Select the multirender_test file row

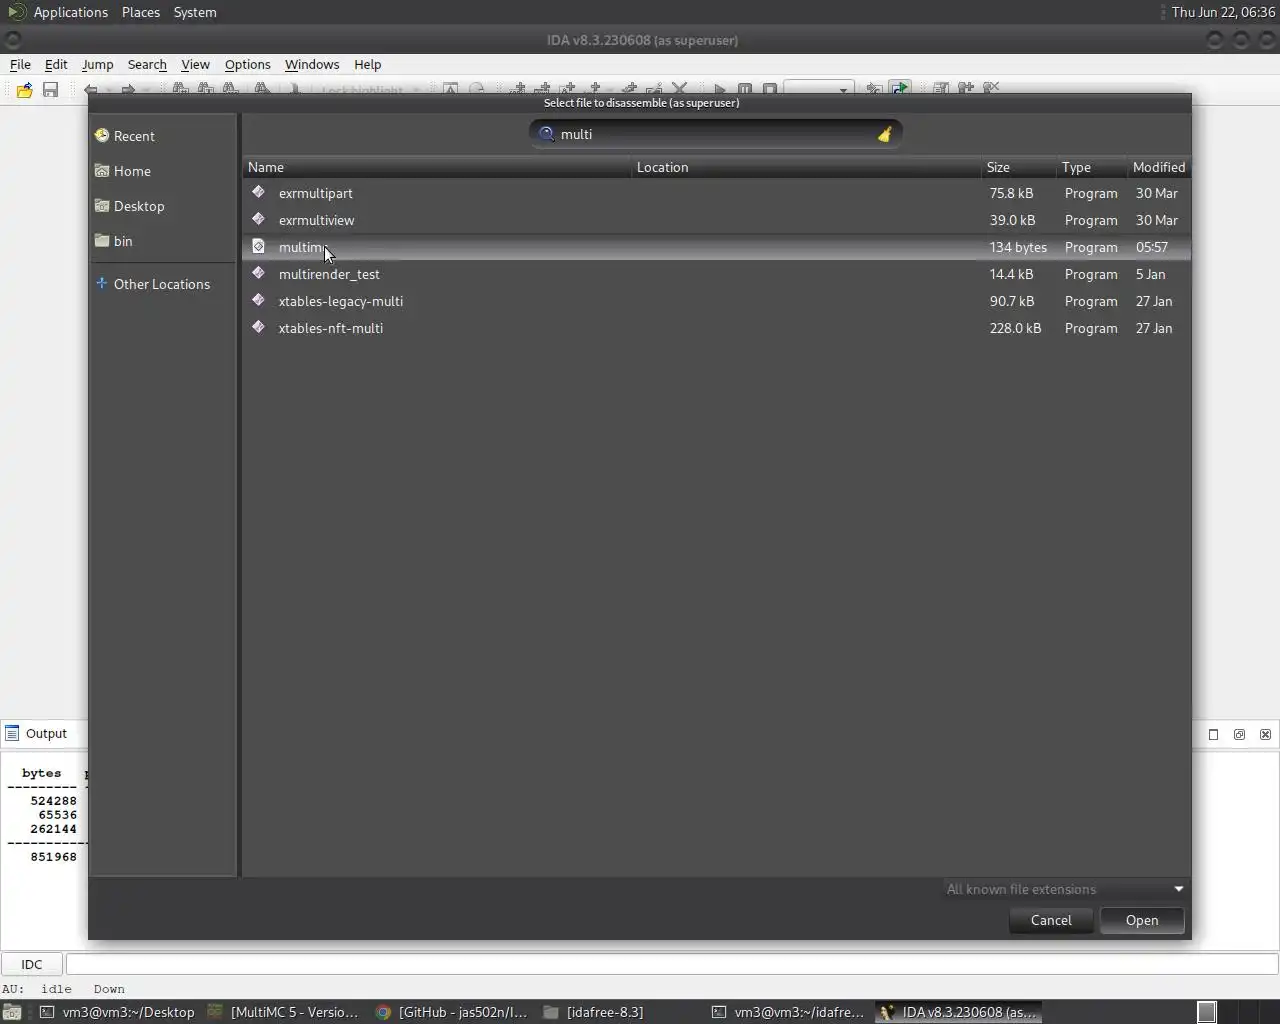[x=716, y=274]
